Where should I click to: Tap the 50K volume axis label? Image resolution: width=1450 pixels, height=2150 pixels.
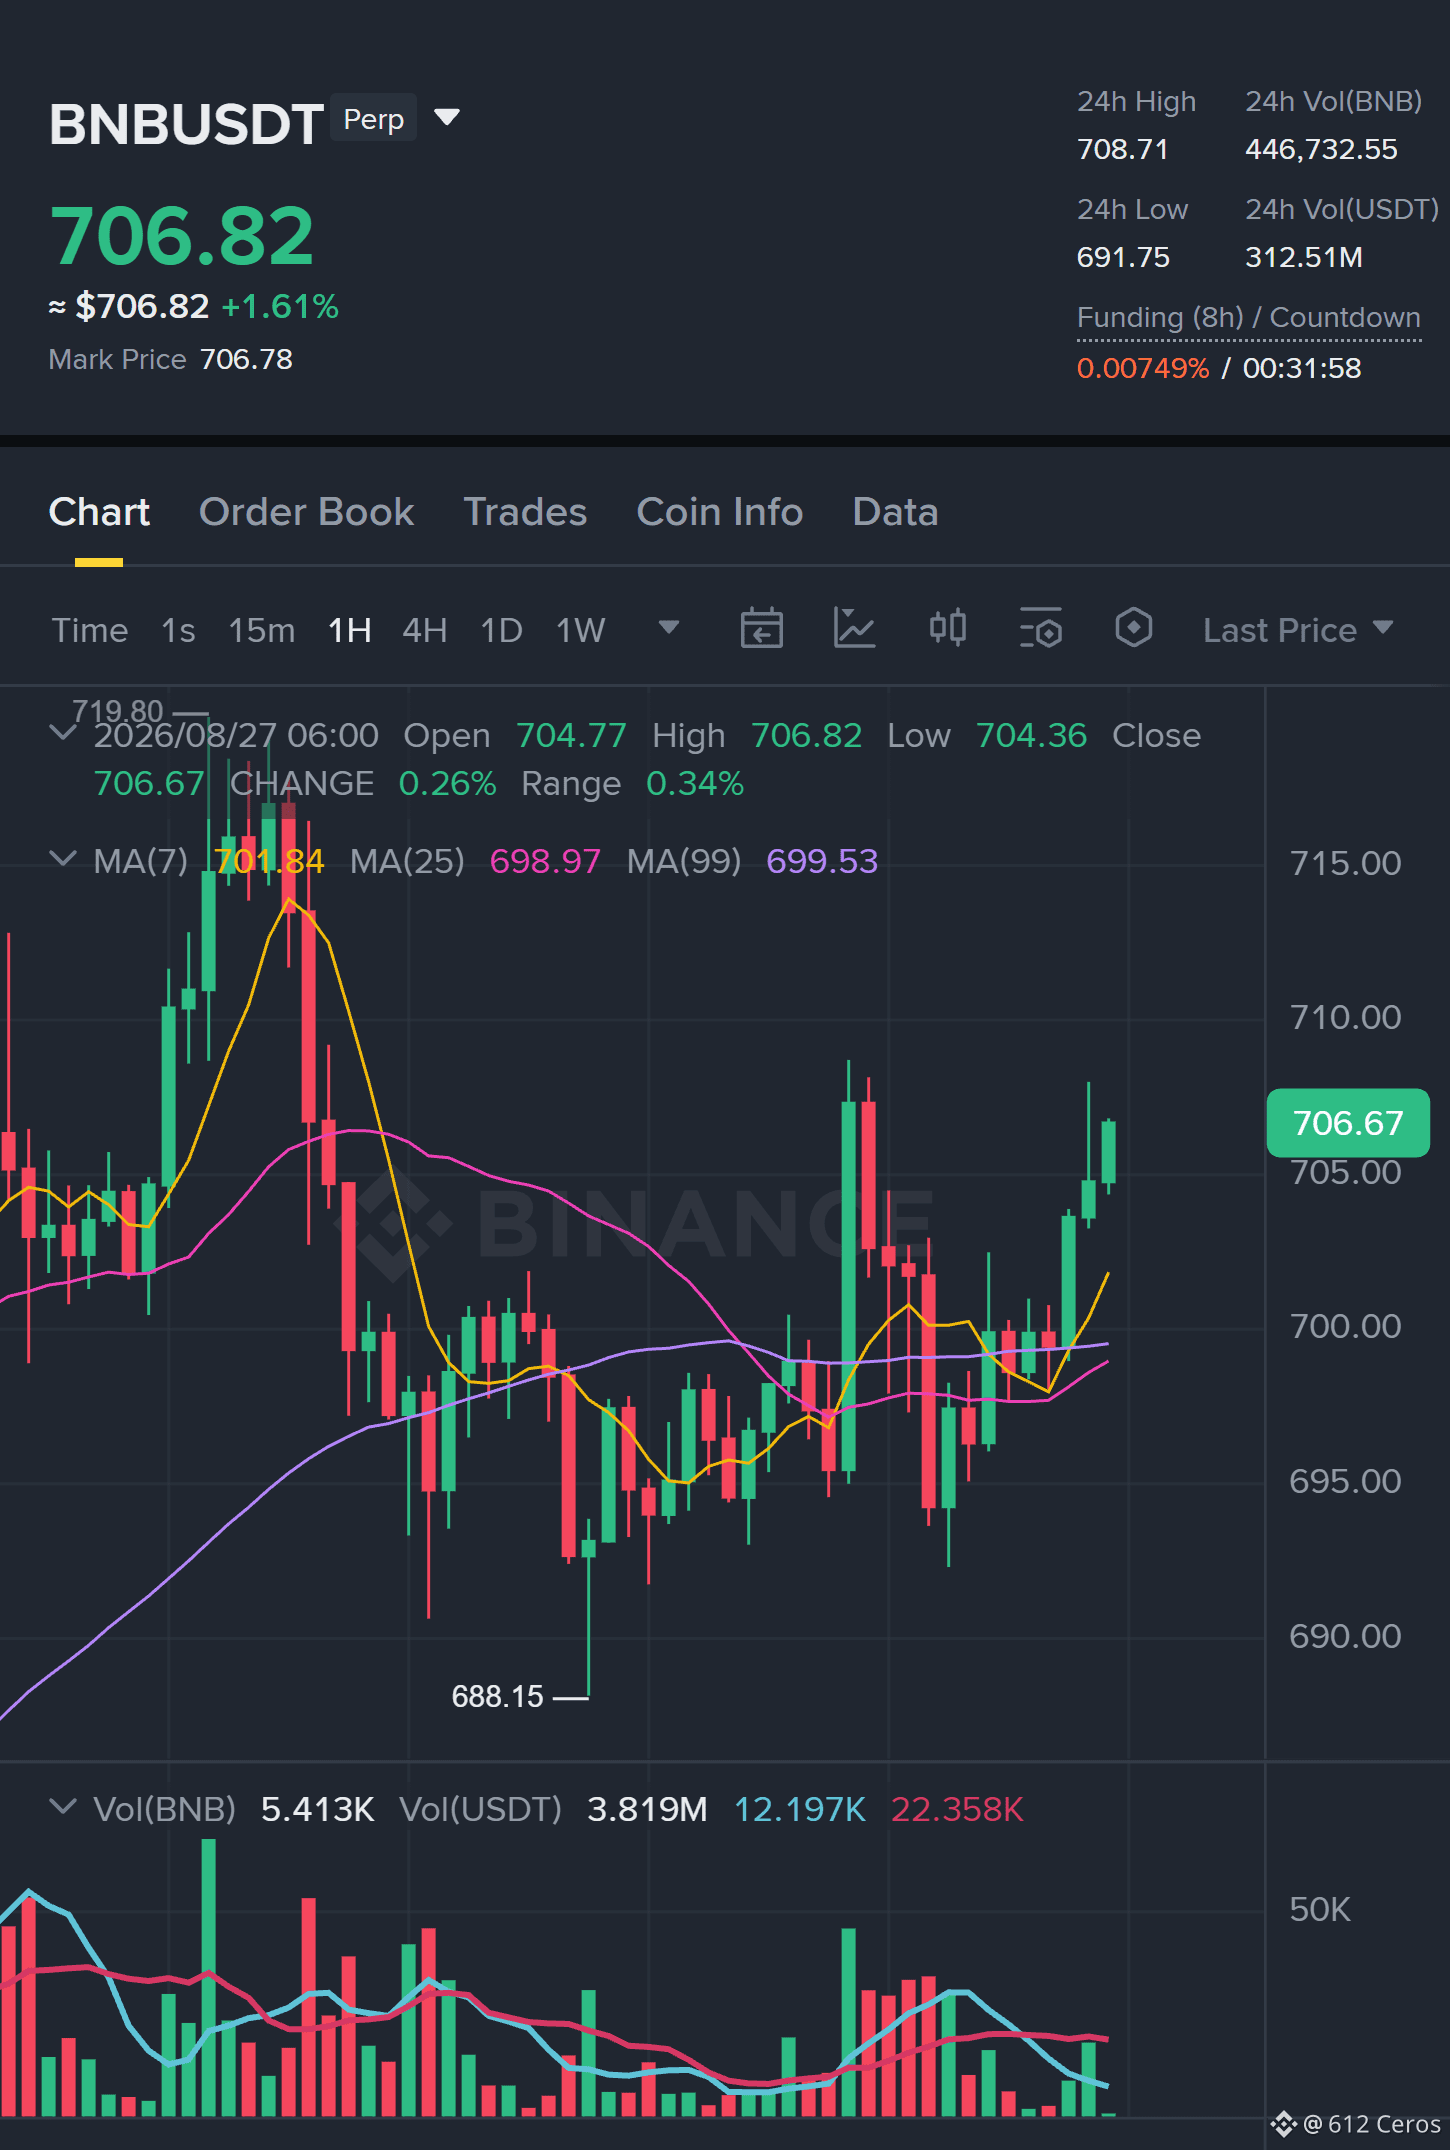coord(1320,1909)
